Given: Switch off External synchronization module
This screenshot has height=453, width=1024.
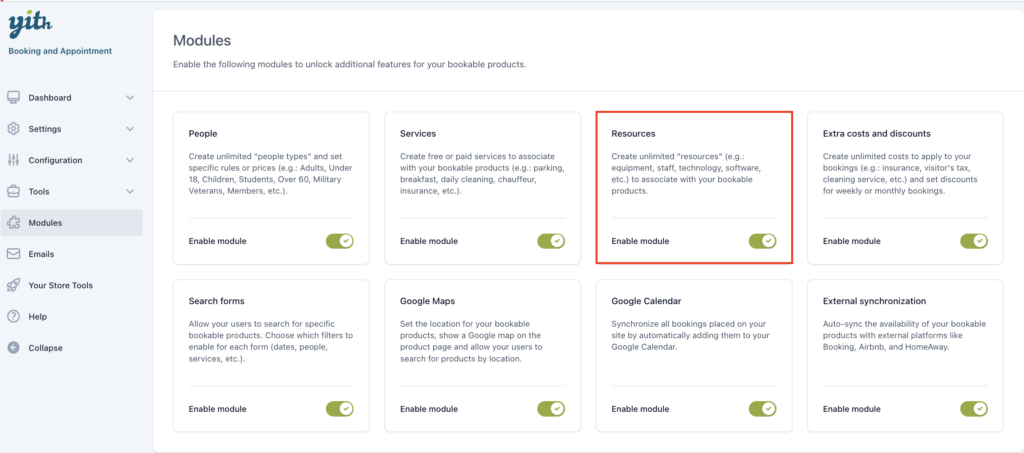Looking at the screenshot, I should click(x=974, y=409).
